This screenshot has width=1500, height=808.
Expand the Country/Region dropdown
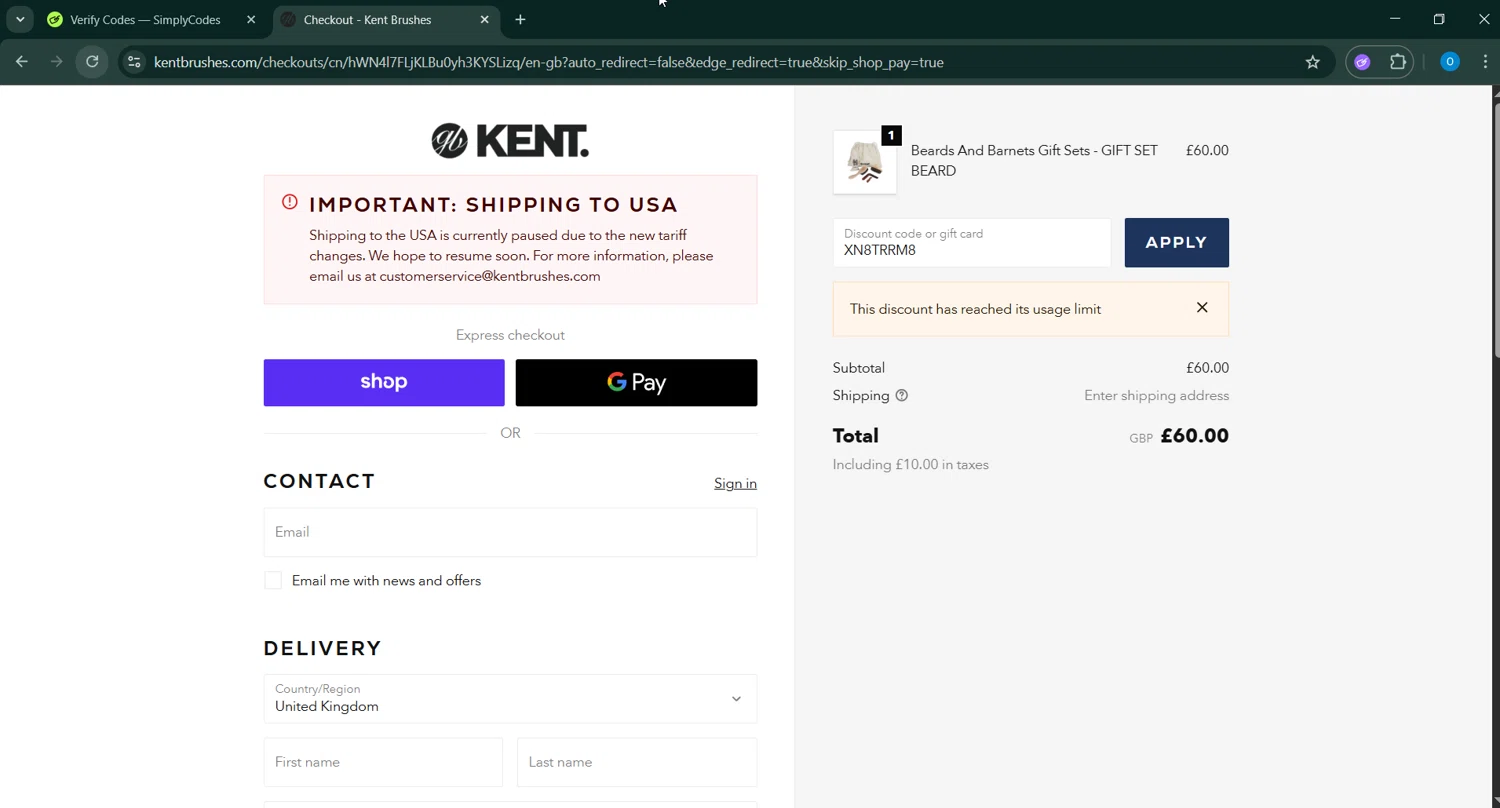(x=510, y=699)
